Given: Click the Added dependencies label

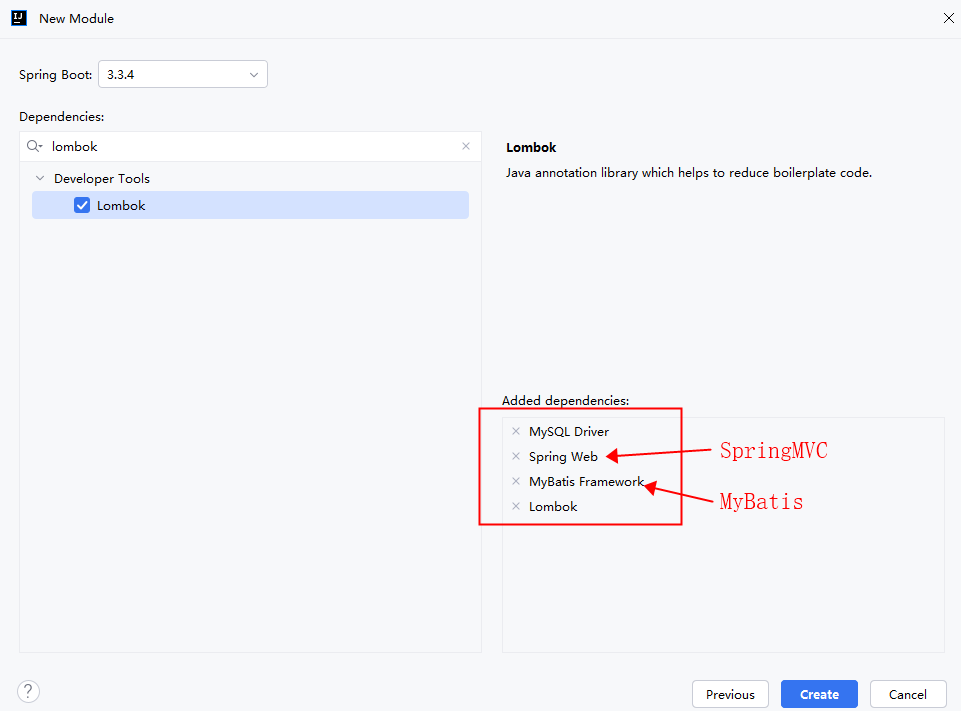Looking at the screenshot, I should pyautogui.click(x=566, y=400).
